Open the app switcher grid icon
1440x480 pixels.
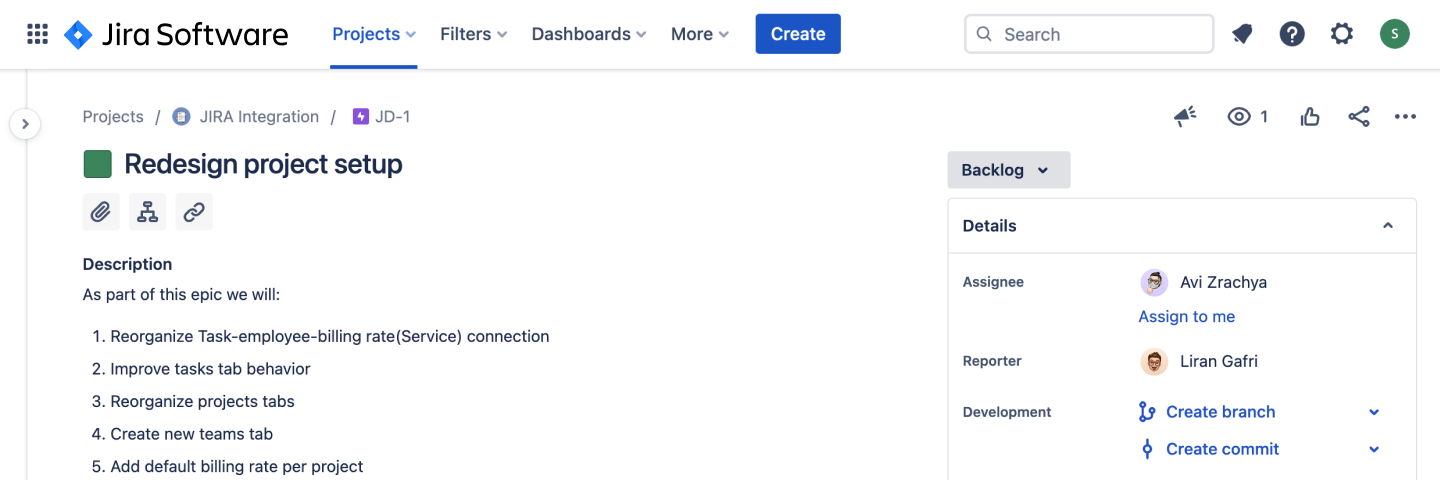[37, 34]
